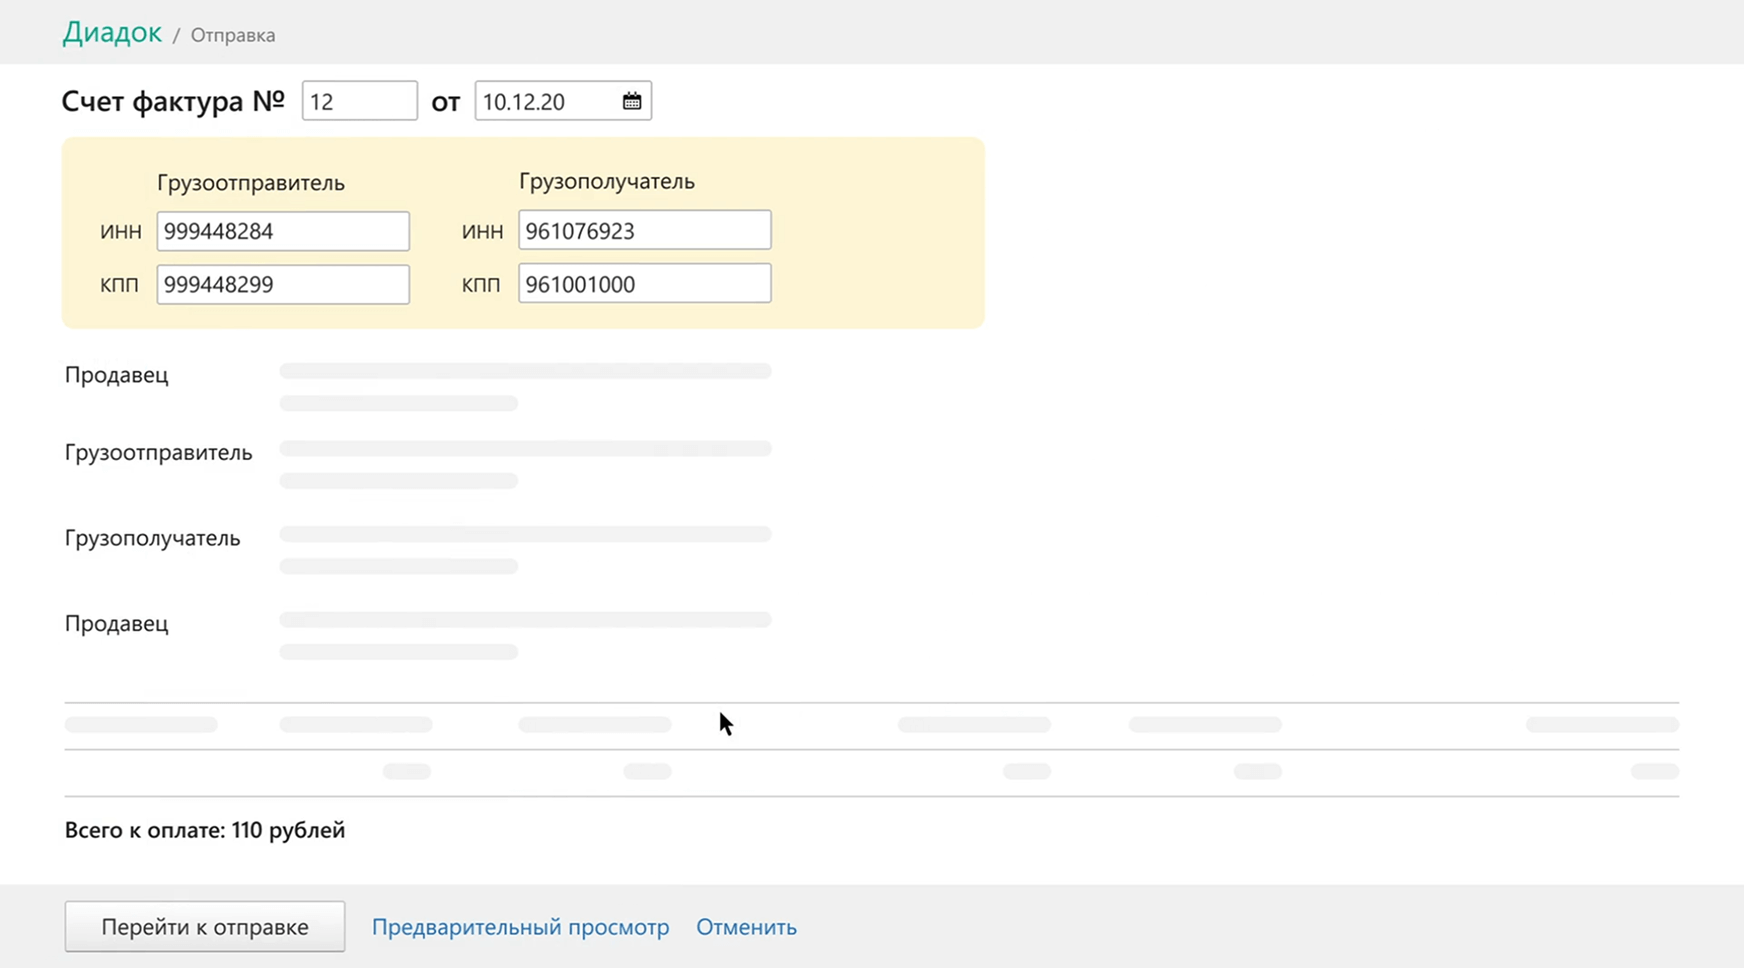Focus the Грузополучатель ИНН field 961076923
This screenshot has width=1744, height=968.
click(x=644, y=230)
